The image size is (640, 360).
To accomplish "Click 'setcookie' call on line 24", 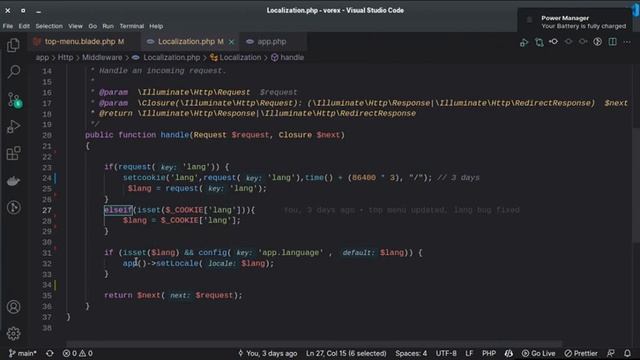I will click(144, 178).
